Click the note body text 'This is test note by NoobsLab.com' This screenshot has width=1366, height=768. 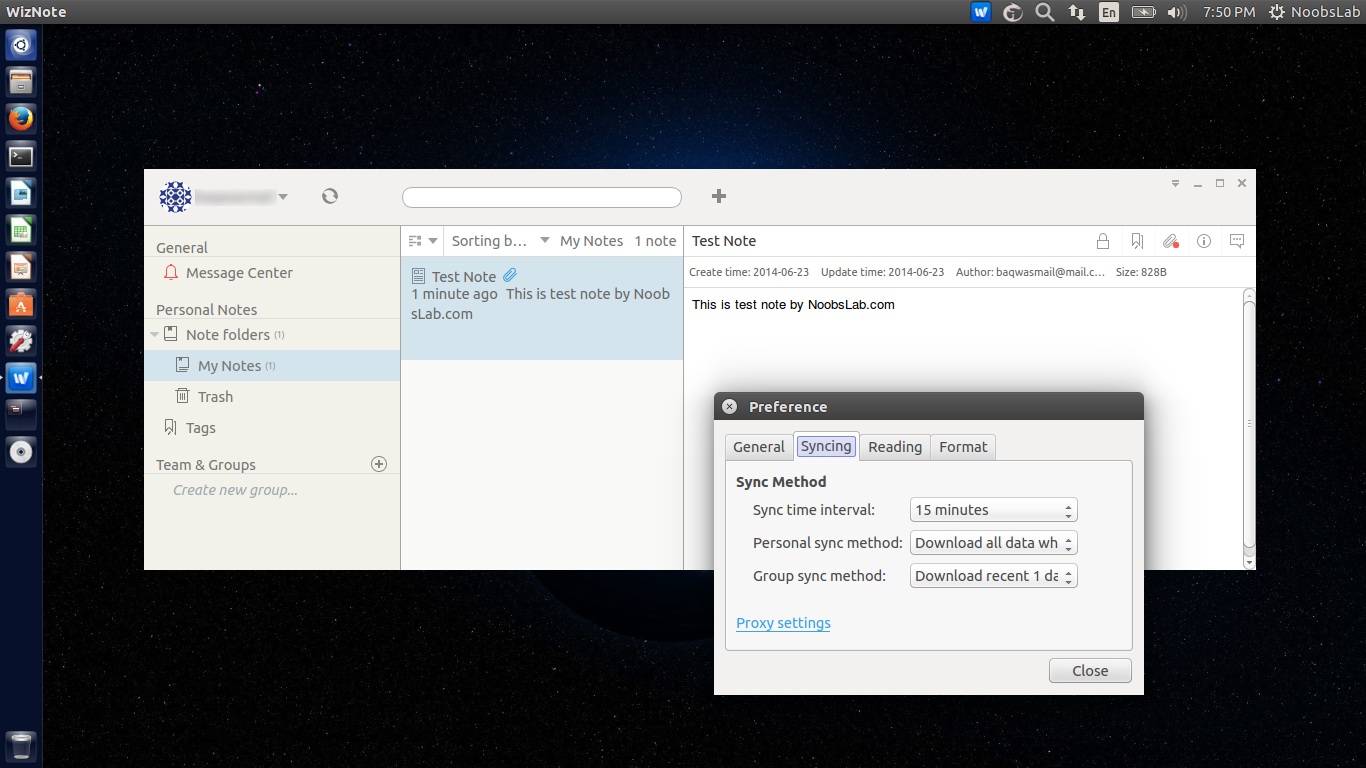pos(793,304)
